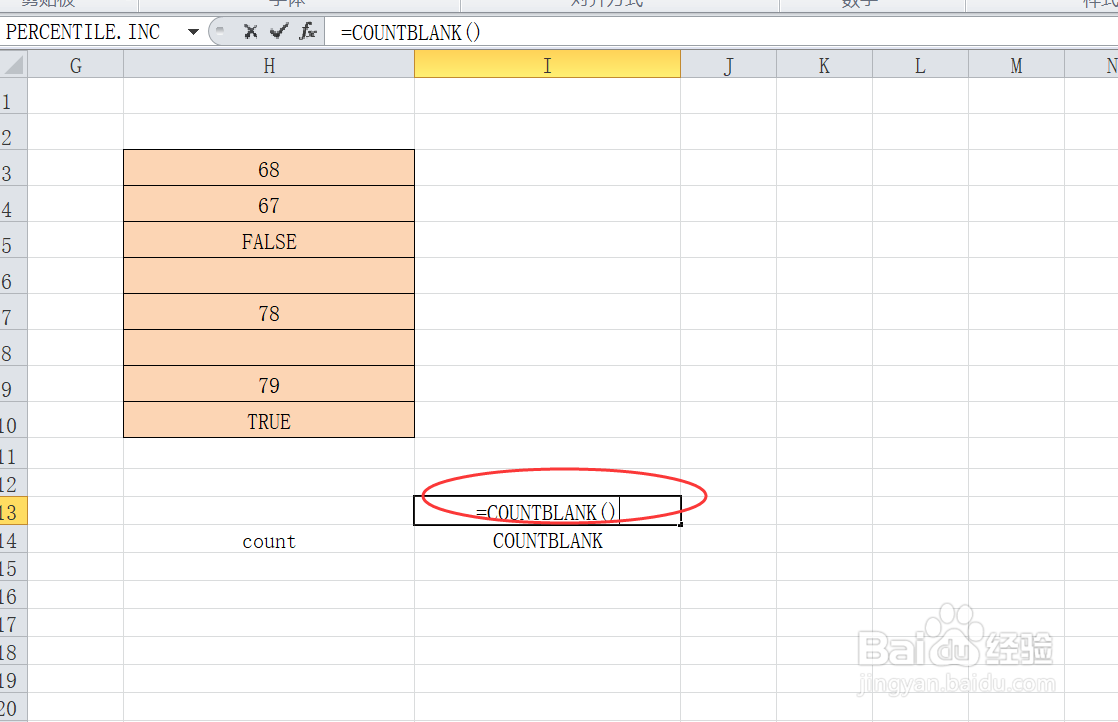Select column header M

[1016, 64]
